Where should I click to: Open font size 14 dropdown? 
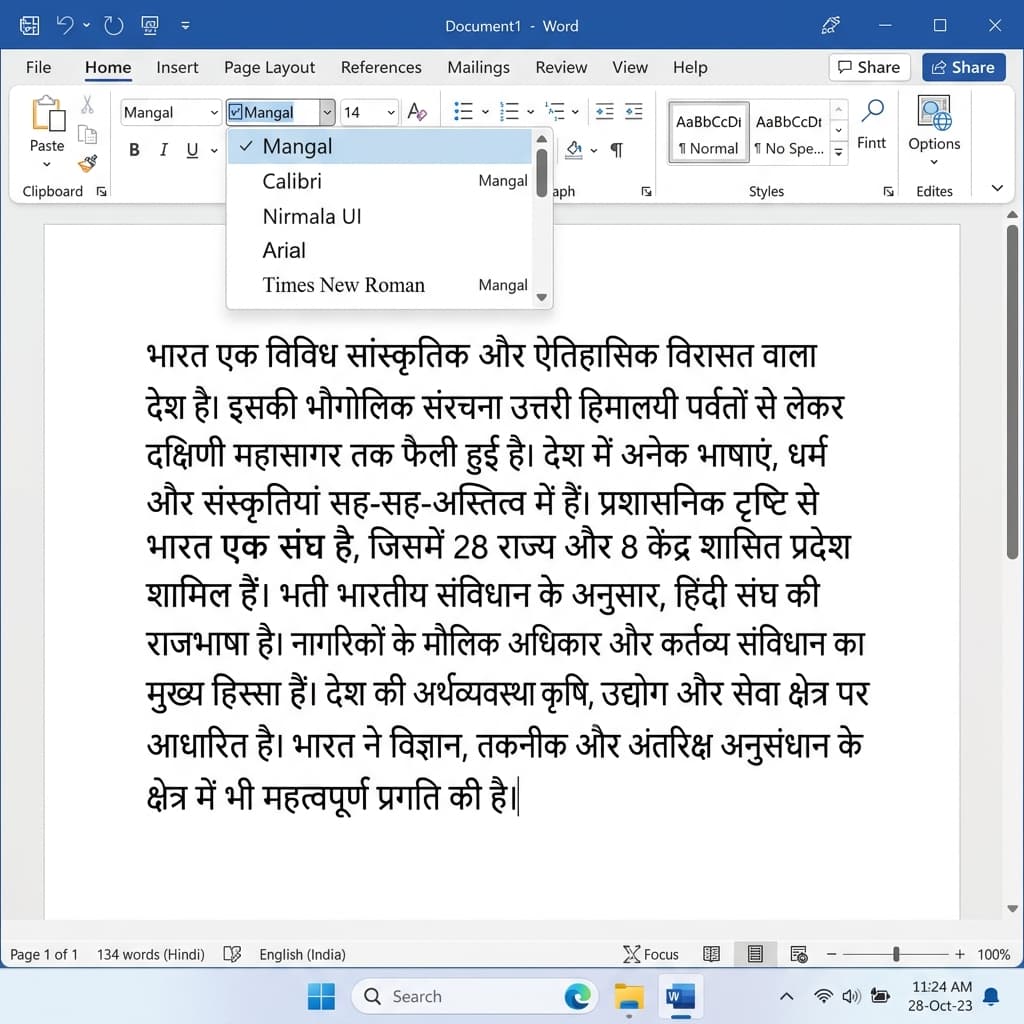(x=391, y=112)
